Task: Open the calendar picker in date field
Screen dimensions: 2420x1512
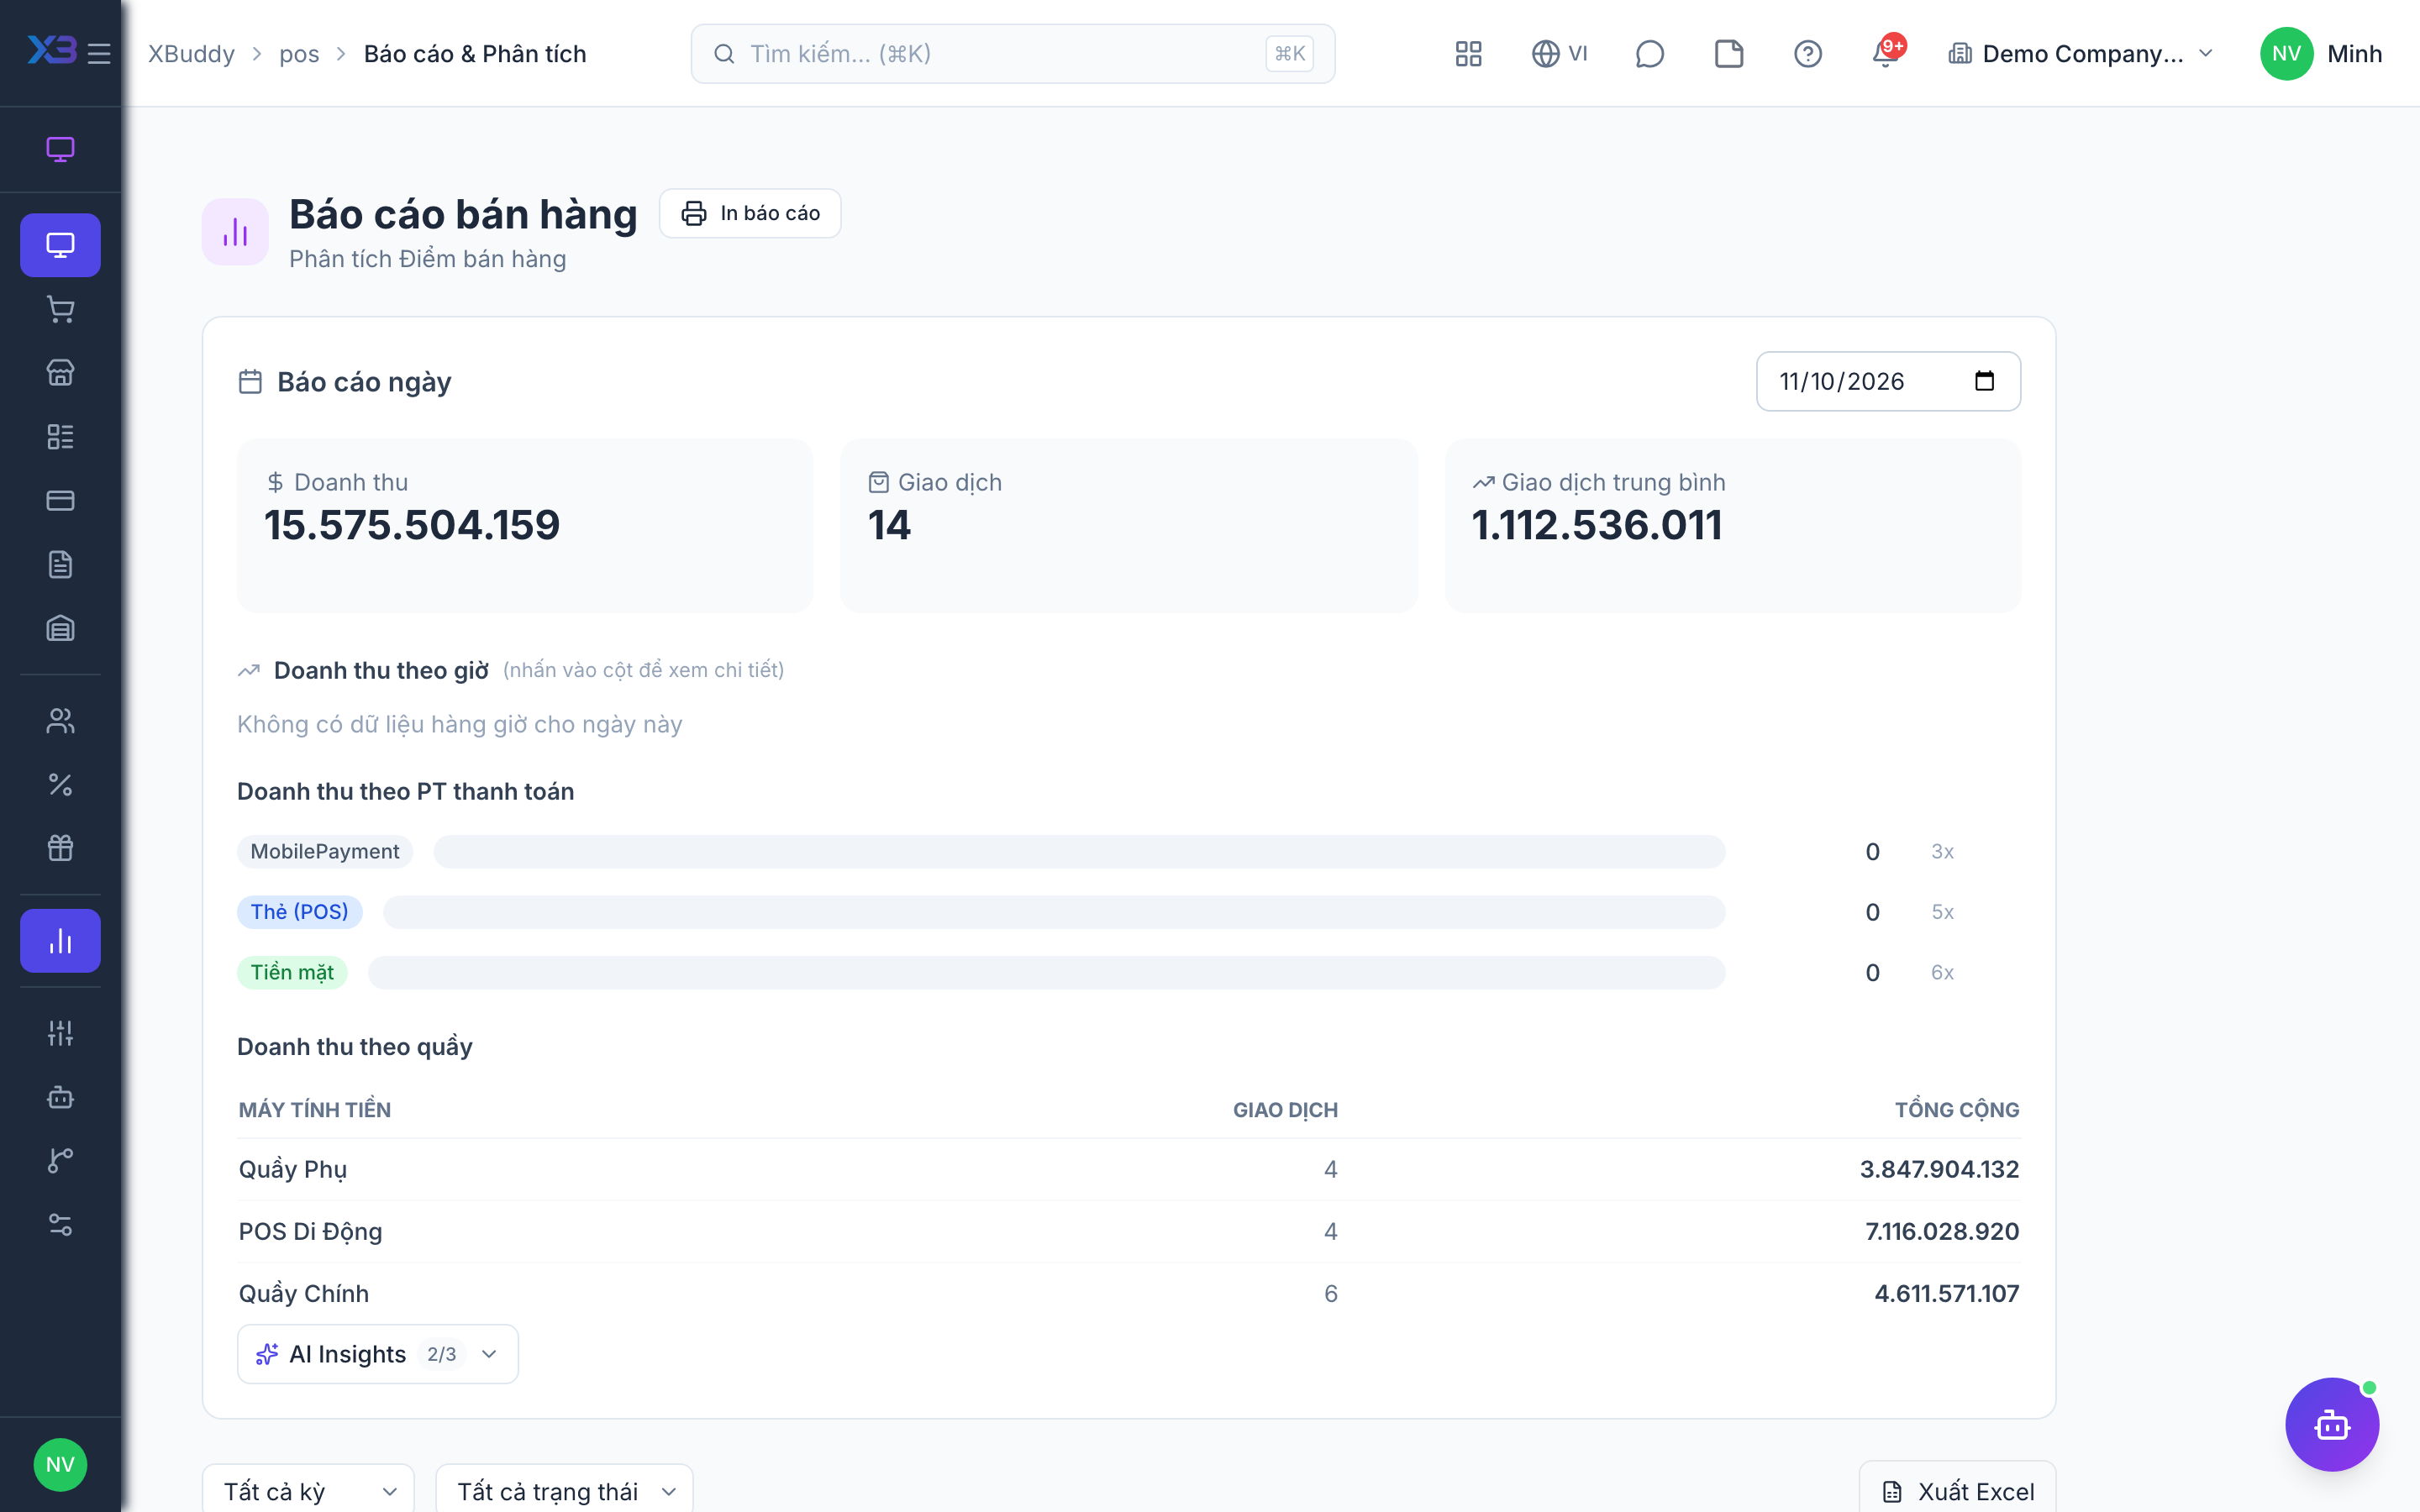Action: point(1985,381)
